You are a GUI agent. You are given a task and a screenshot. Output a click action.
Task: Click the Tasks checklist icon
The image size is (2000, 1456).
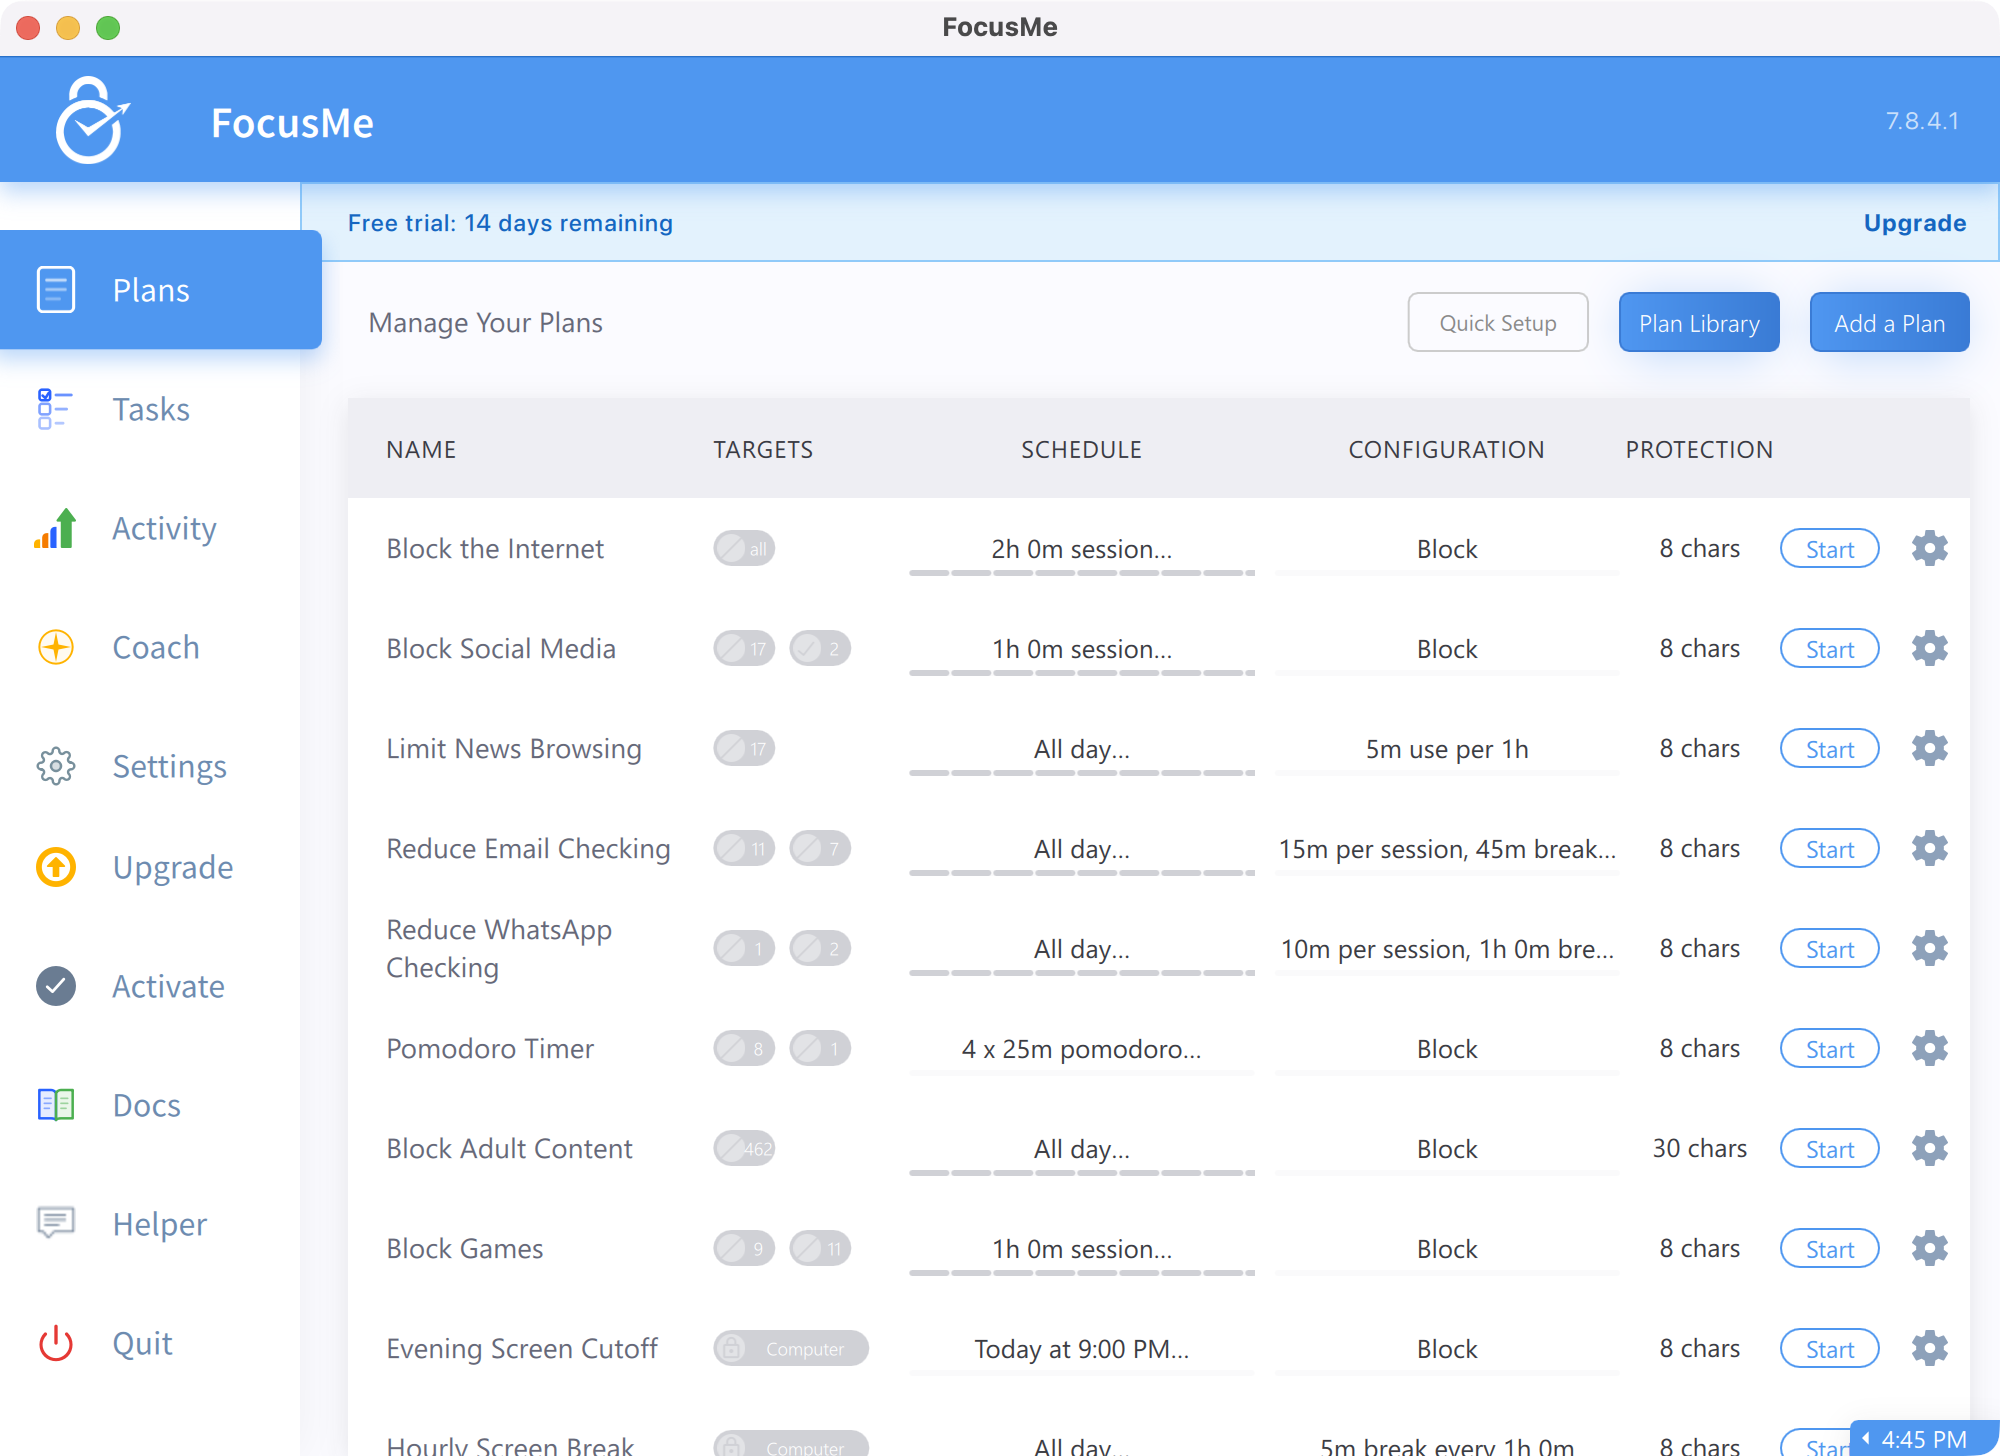tap(55, 409)
